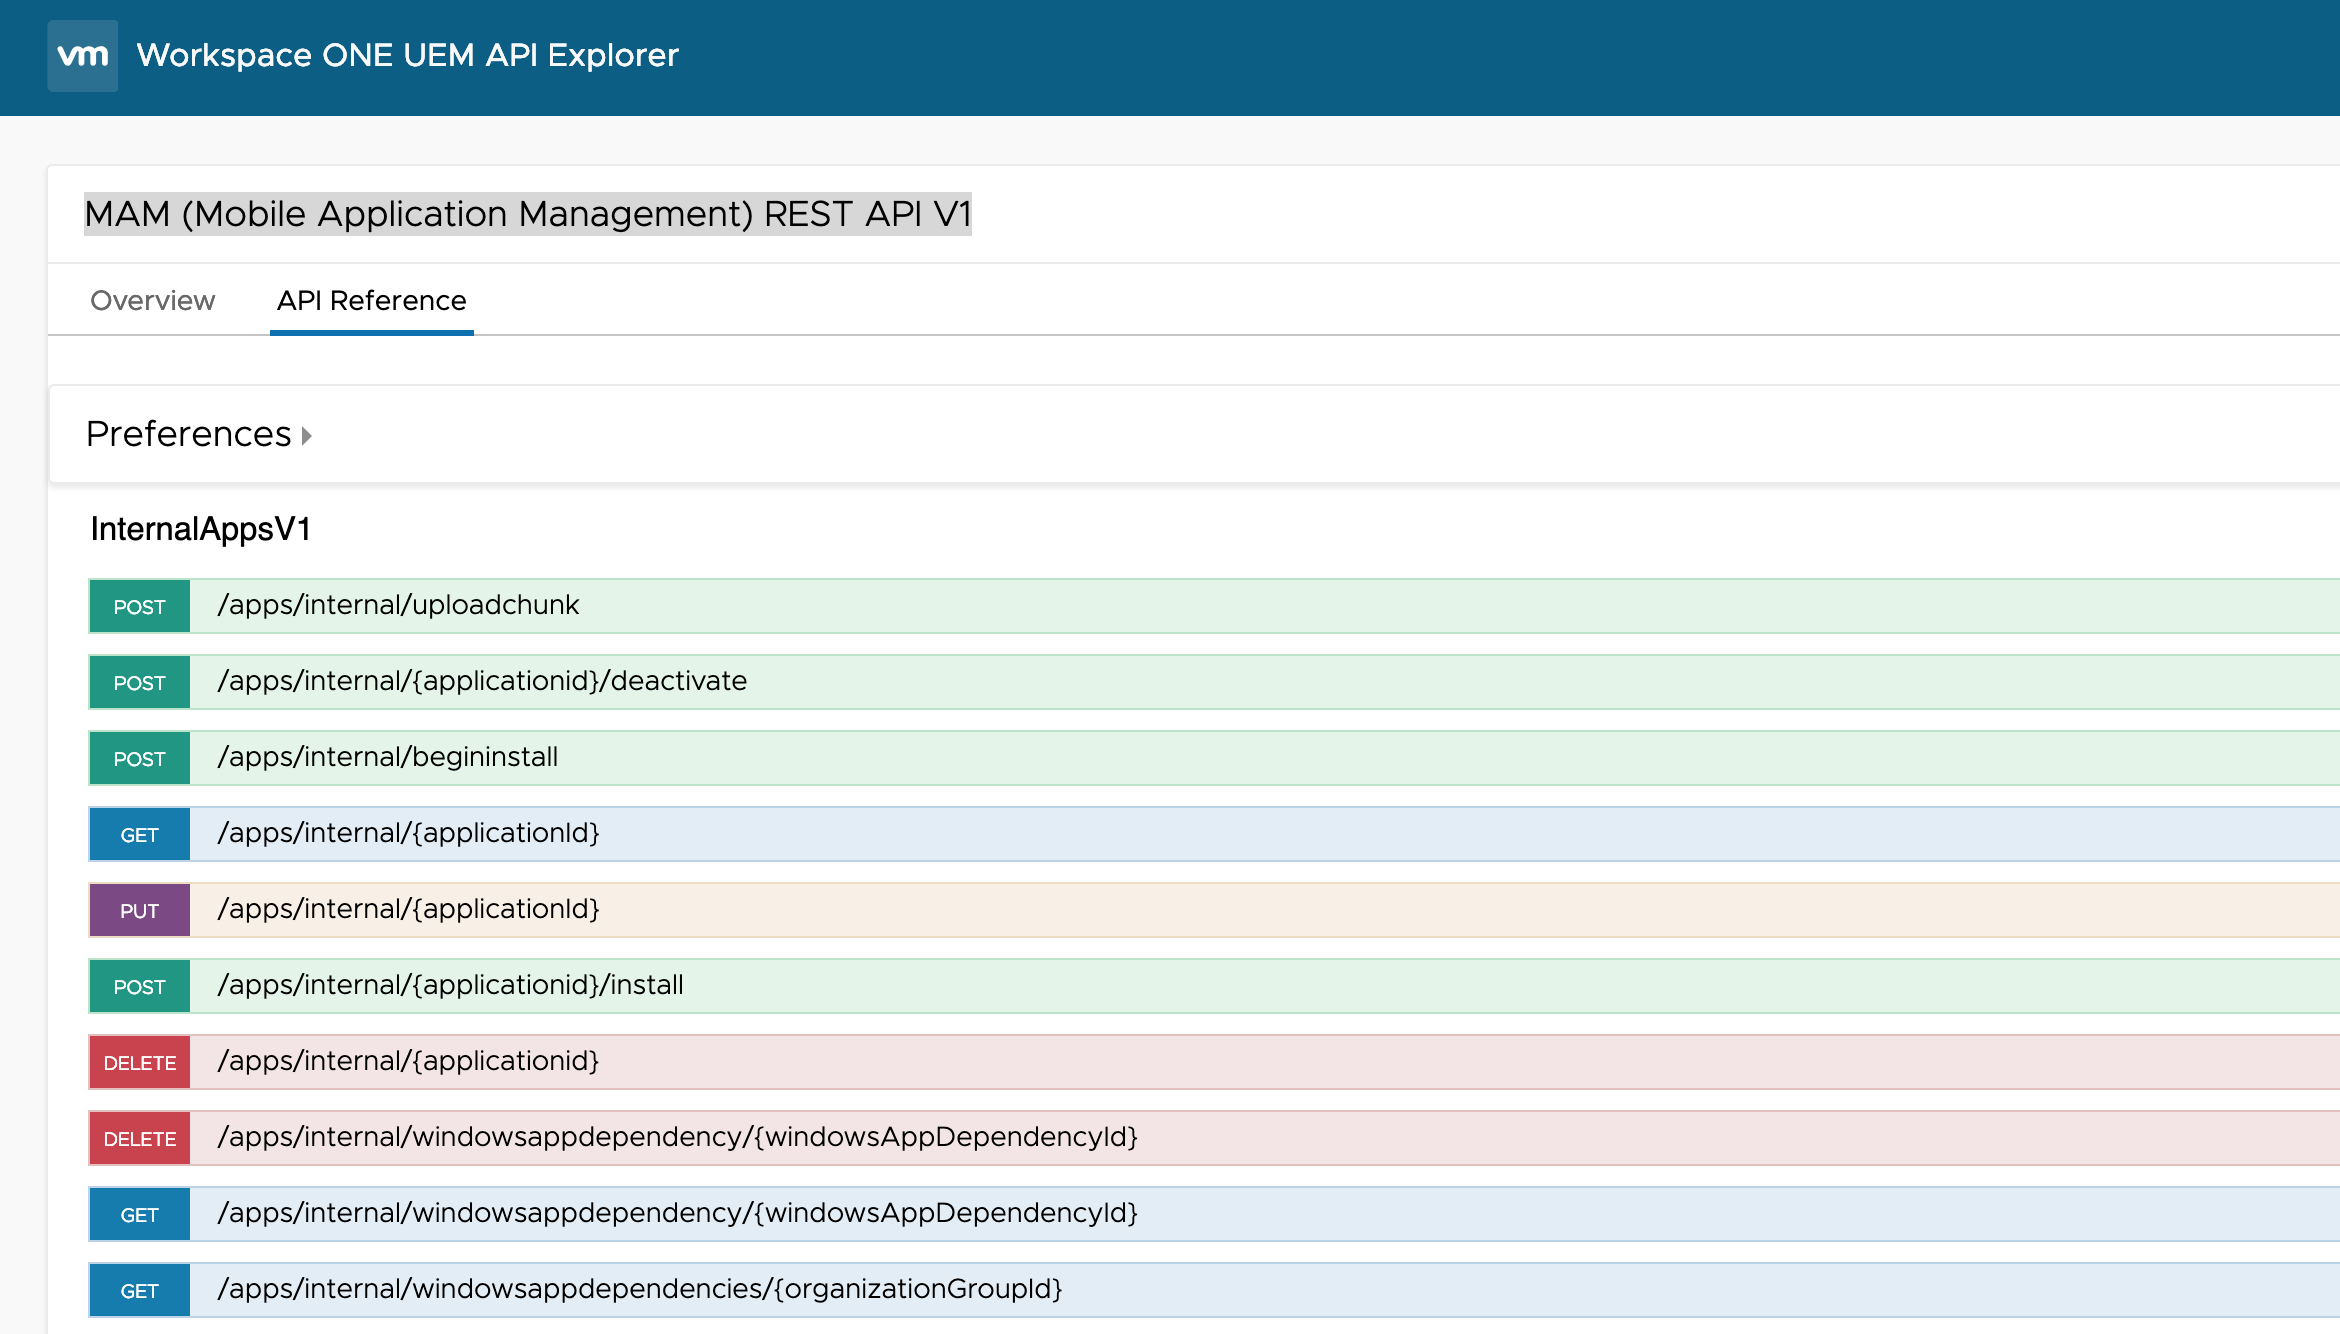This screenshot has width=2340, height=1334.
Task: Select the API Reference tab
Action: point(371,301)
